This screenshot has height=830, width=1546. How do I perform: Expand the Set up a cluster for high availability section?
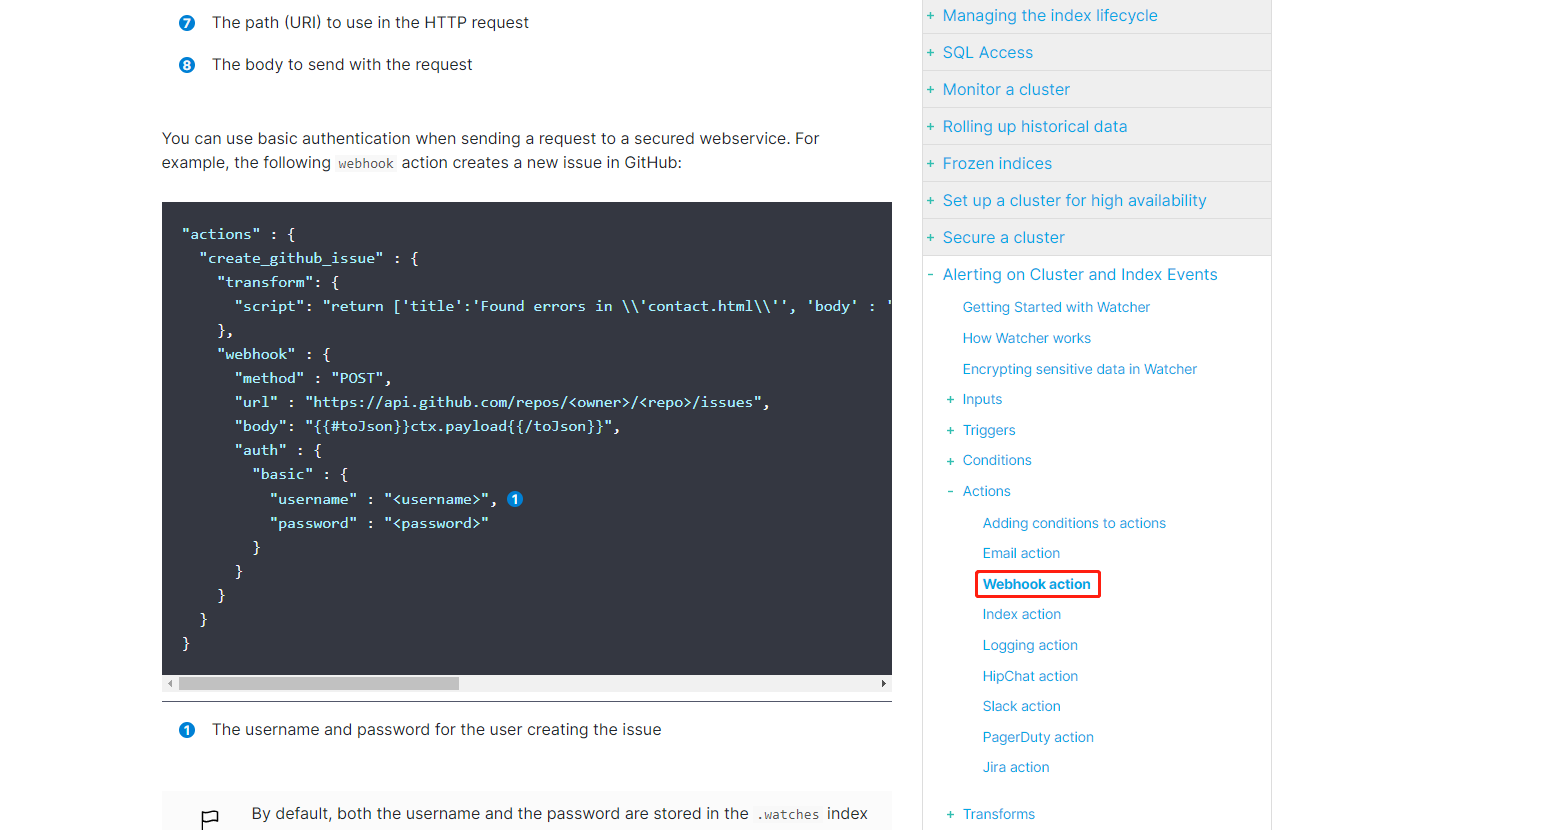(930, 201)
